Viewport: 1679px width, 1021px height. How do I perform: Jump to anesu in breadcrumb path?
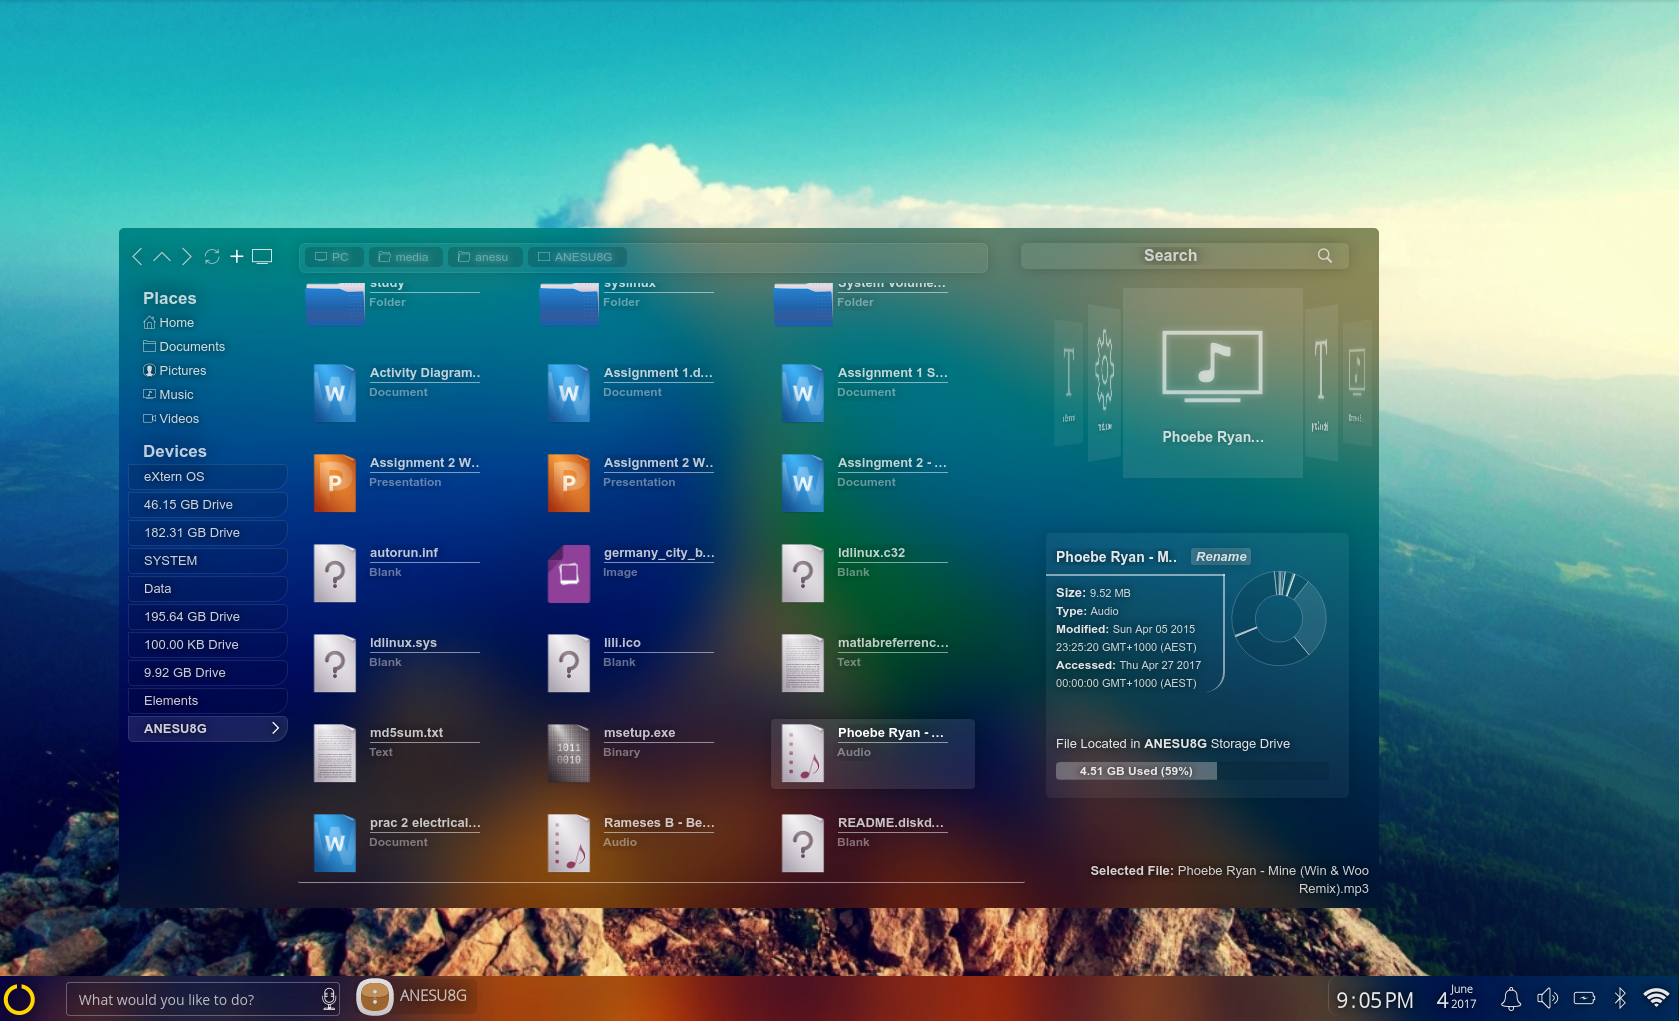pyautogui.click(x=484, y=257)
